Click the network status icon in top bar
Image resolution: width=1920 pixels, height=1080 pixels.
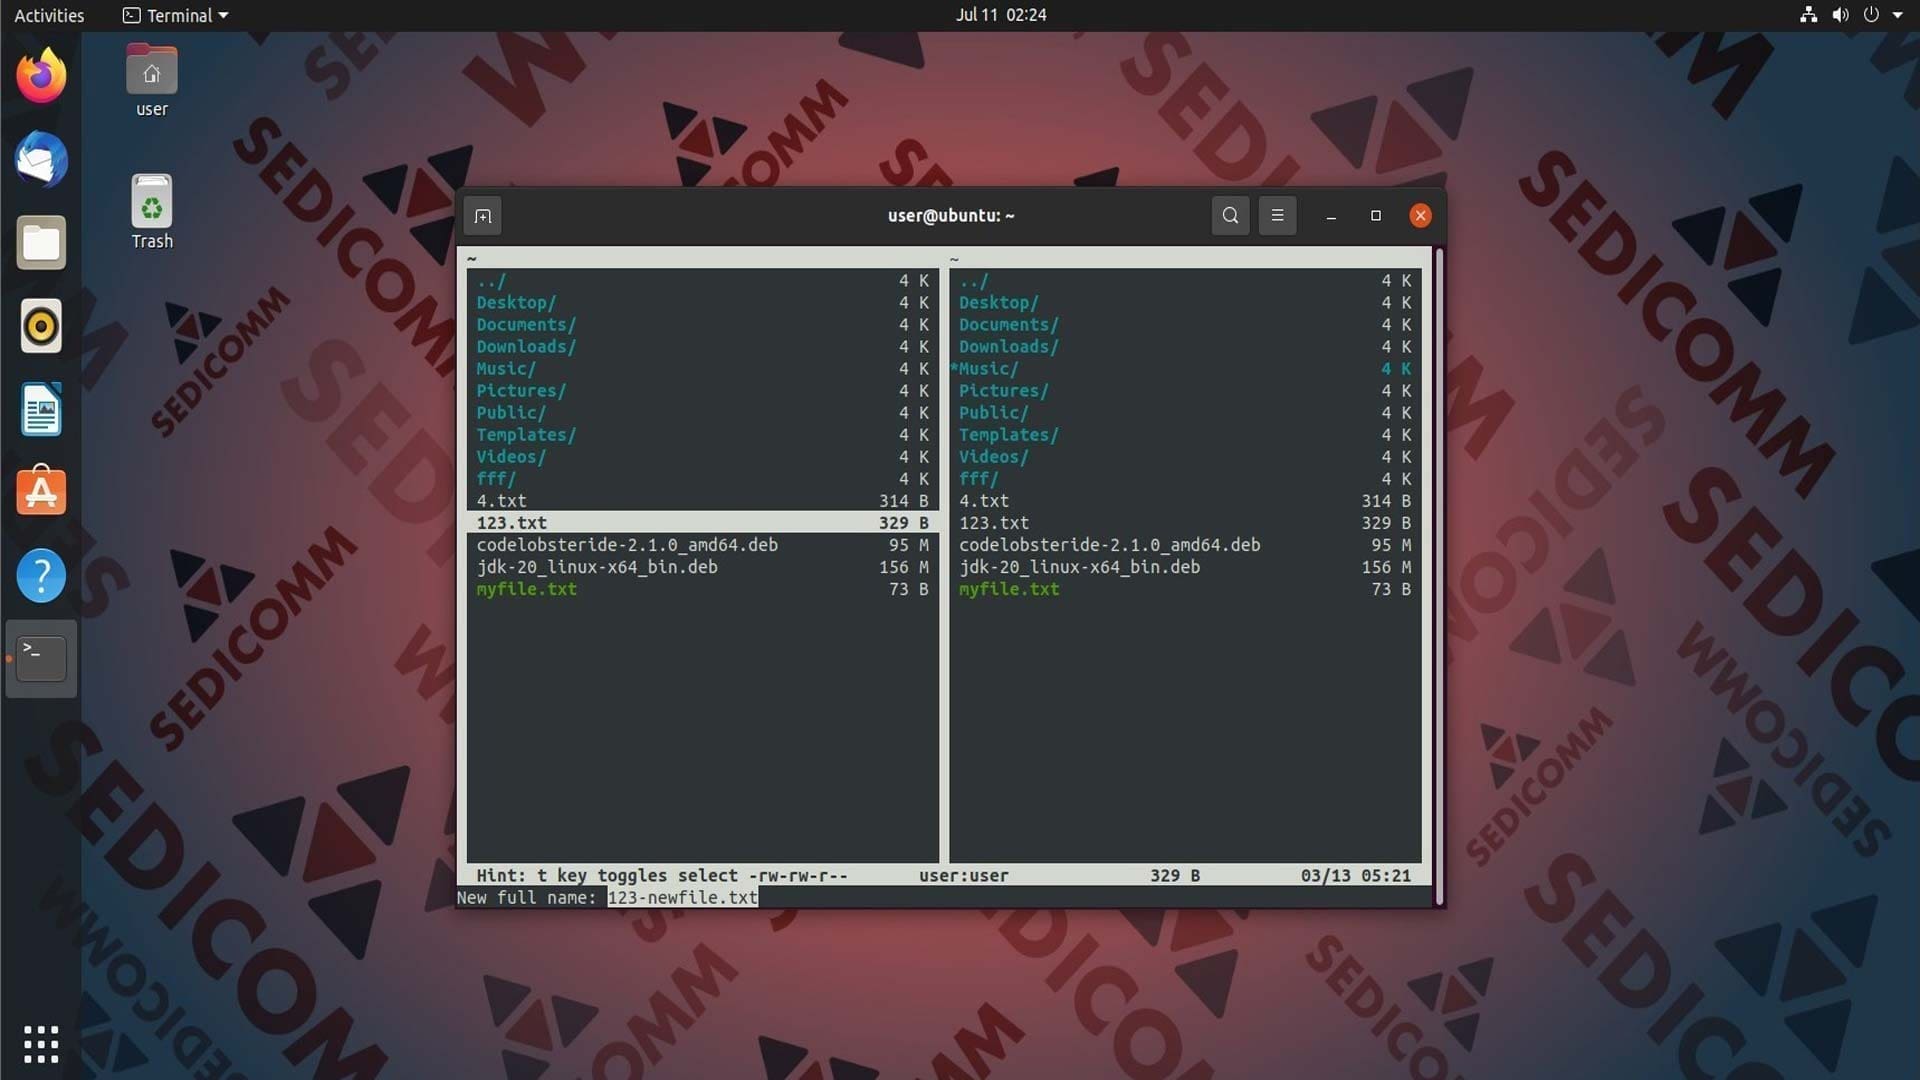[1808, 15]
